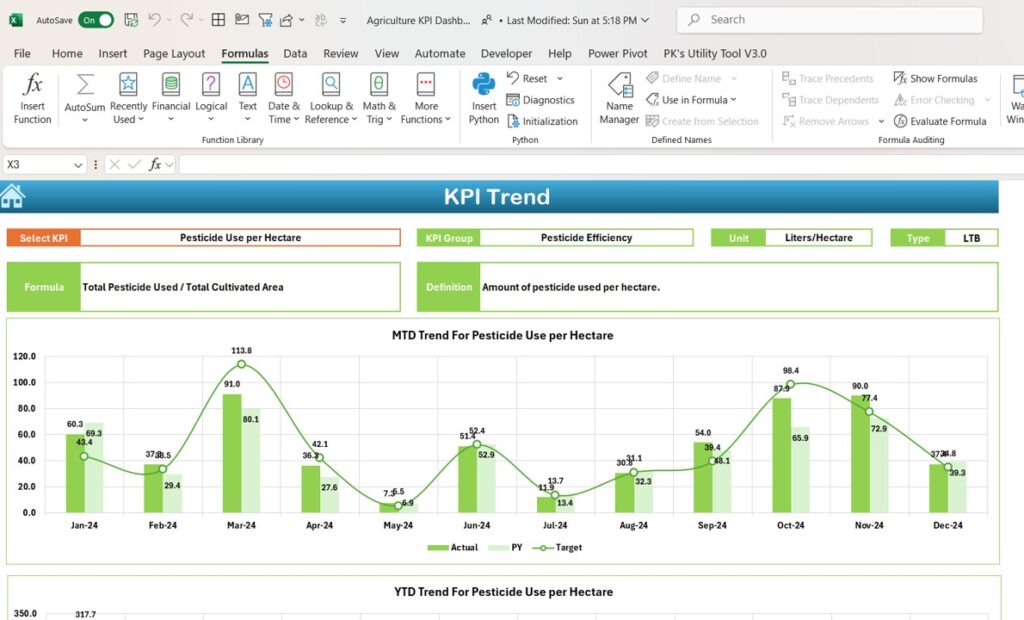
Task: Toggle the AutoSave switch off
Action: 96,20
